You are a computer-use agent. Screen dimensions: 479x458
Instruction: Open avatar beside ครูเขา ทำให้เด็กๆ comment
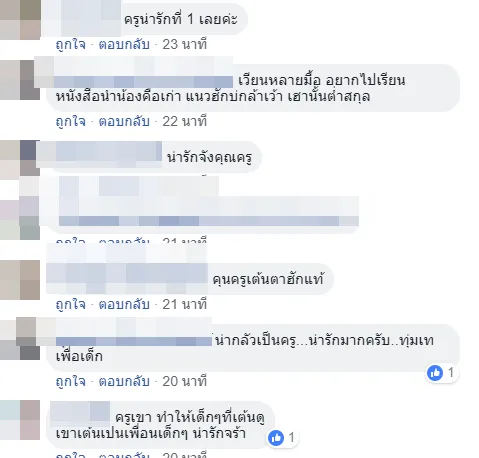[x=20, y=420]
